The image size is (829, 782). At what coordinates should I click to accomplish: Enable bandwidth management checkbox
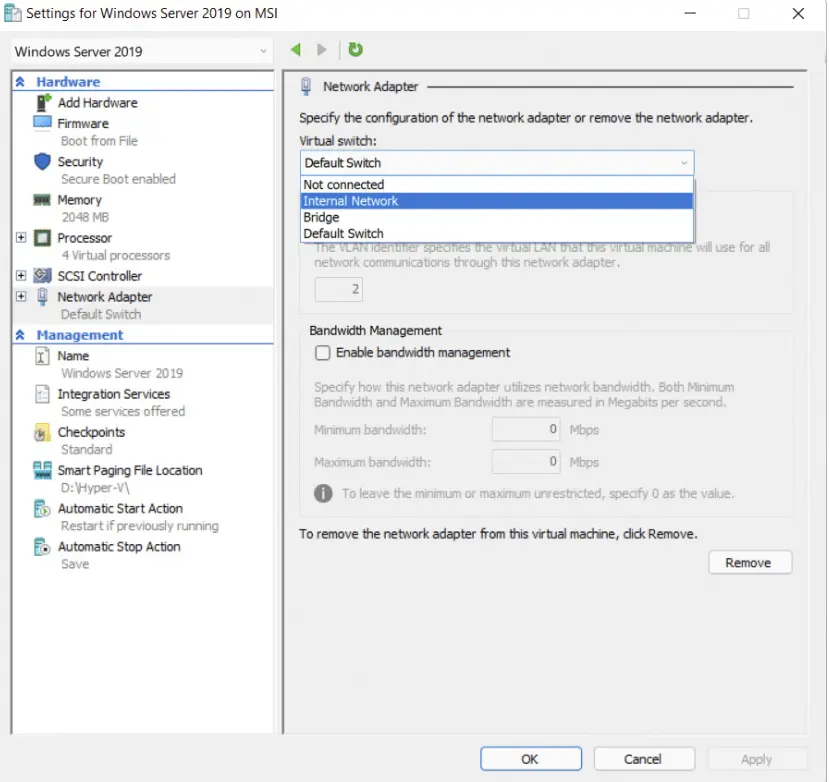323,353
